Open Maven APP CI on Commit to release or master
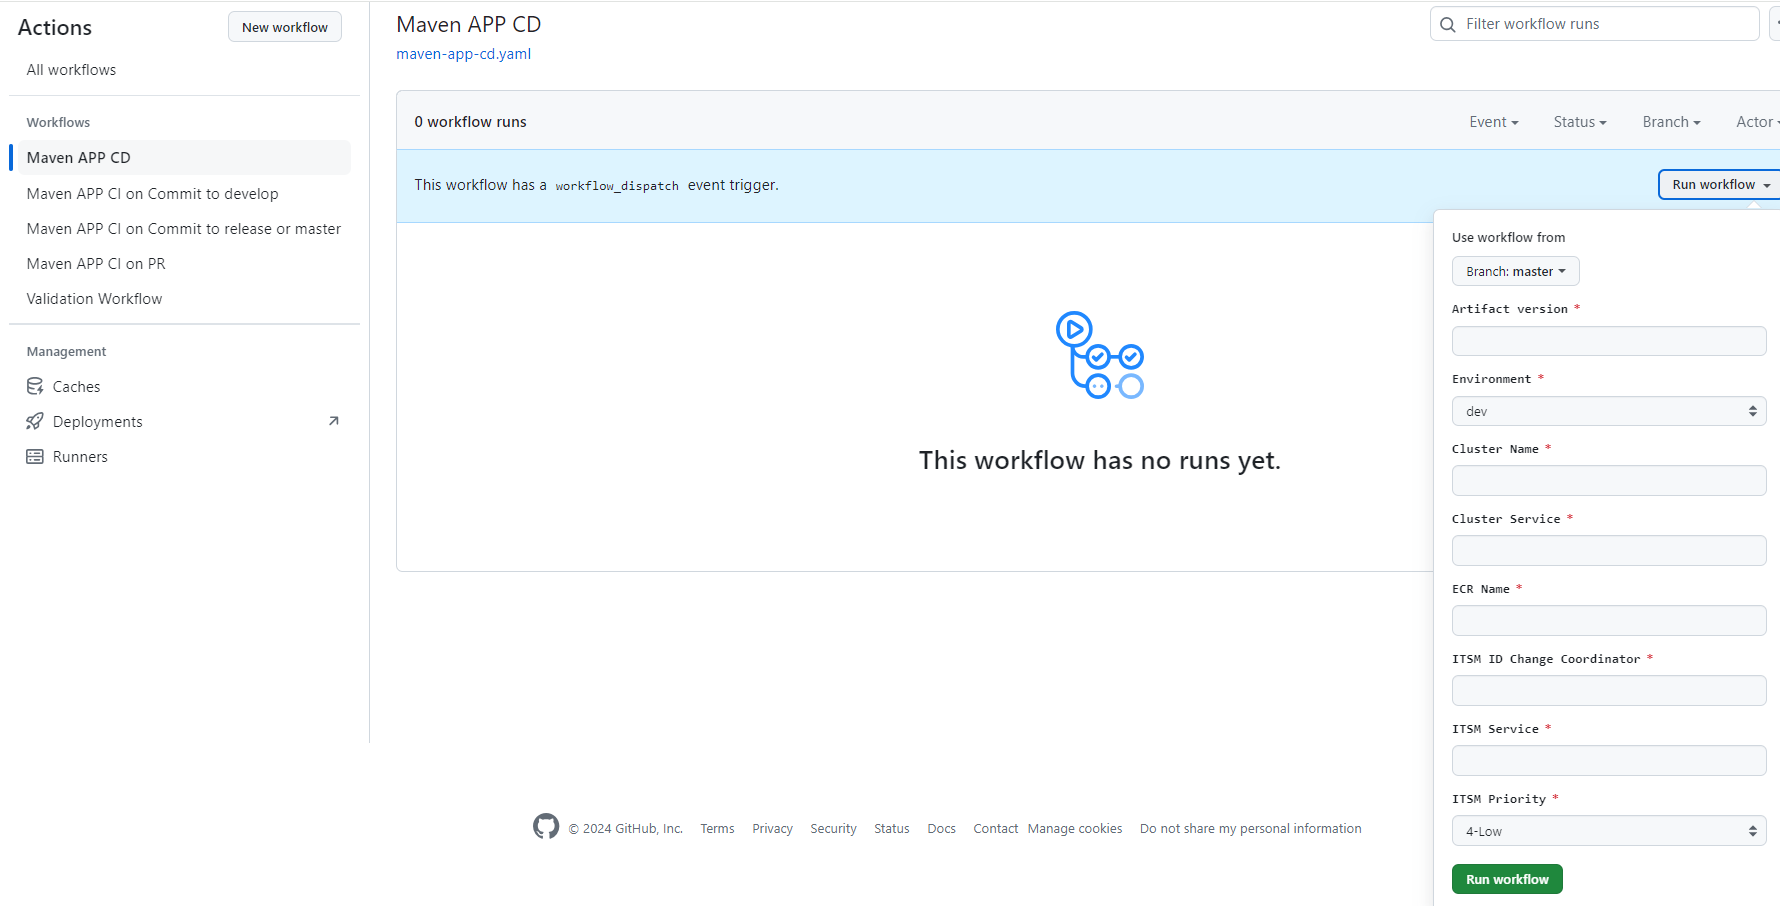This screenshot has height=906, width=1780. pos(184,228)
